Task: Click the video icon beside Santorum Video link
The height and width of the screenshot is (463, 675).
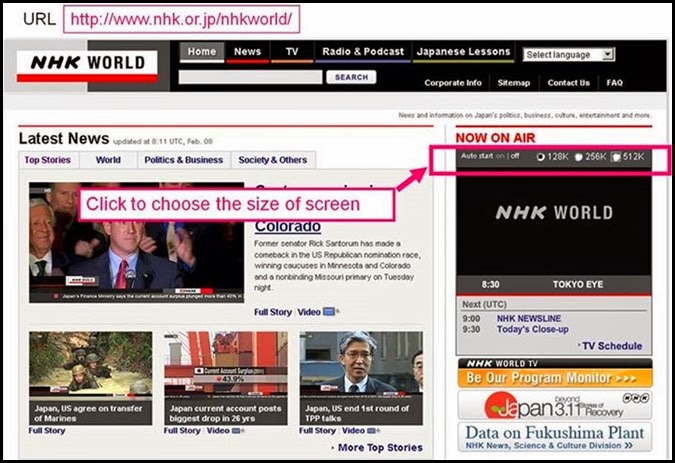Action: [330, 312]
